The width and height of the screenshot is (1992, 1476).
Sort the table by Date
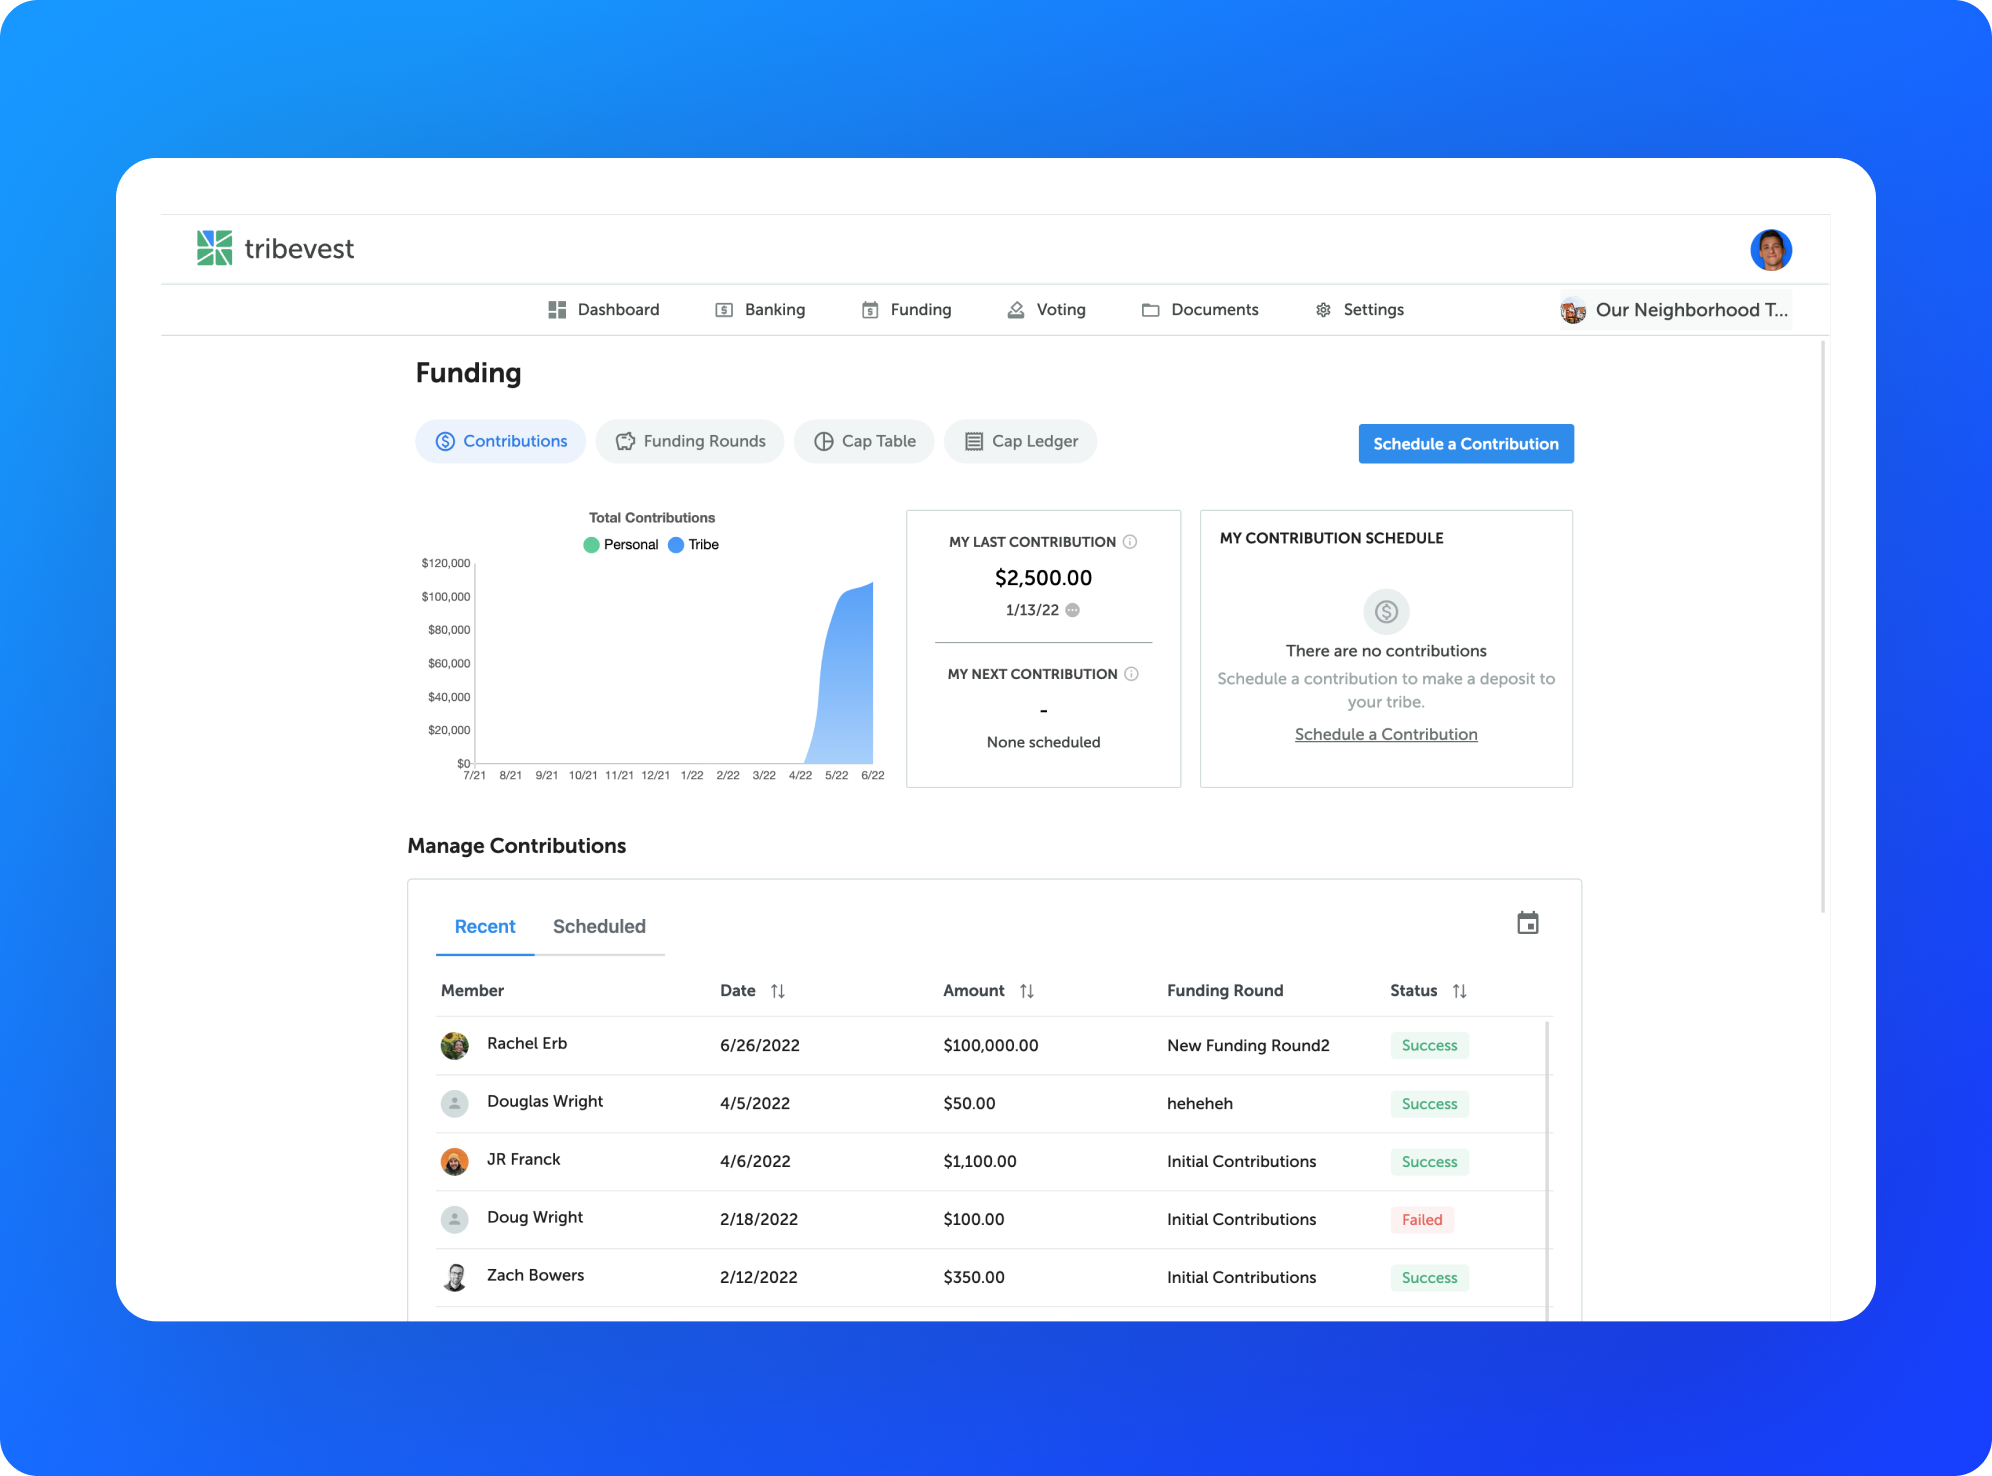[778, 991]
